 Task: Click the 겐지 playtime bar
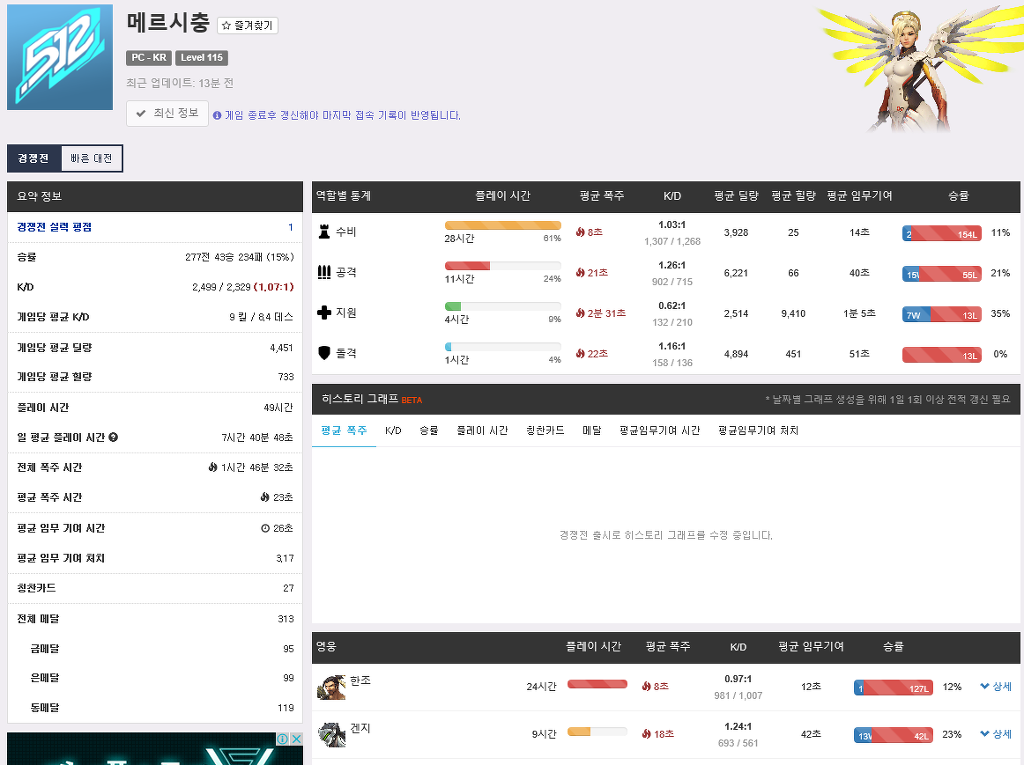(x=597, y=732)
